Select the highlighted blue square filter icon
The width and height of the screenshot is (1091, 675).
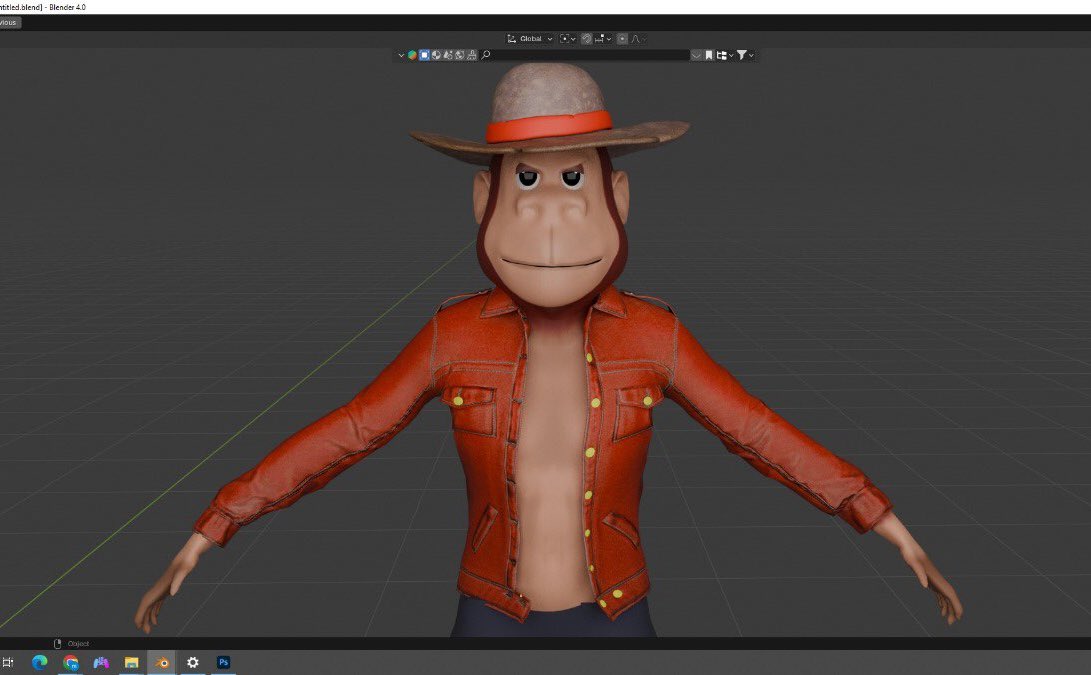(x=424, y=55)
